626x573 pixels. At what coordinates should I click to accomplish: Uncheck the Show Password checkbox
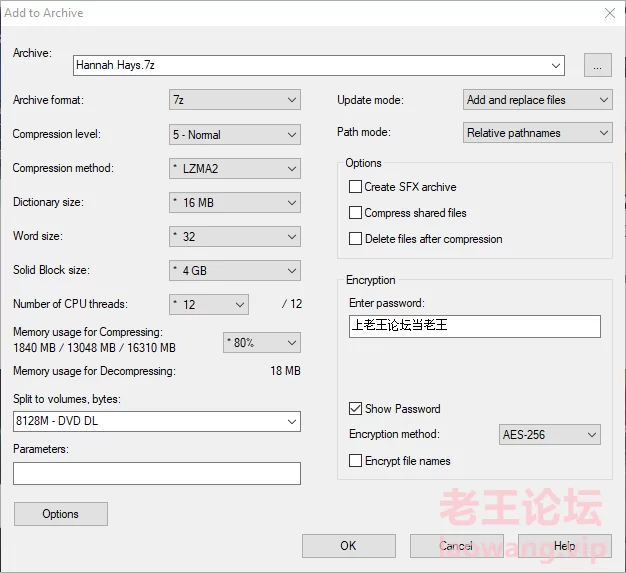355,408
